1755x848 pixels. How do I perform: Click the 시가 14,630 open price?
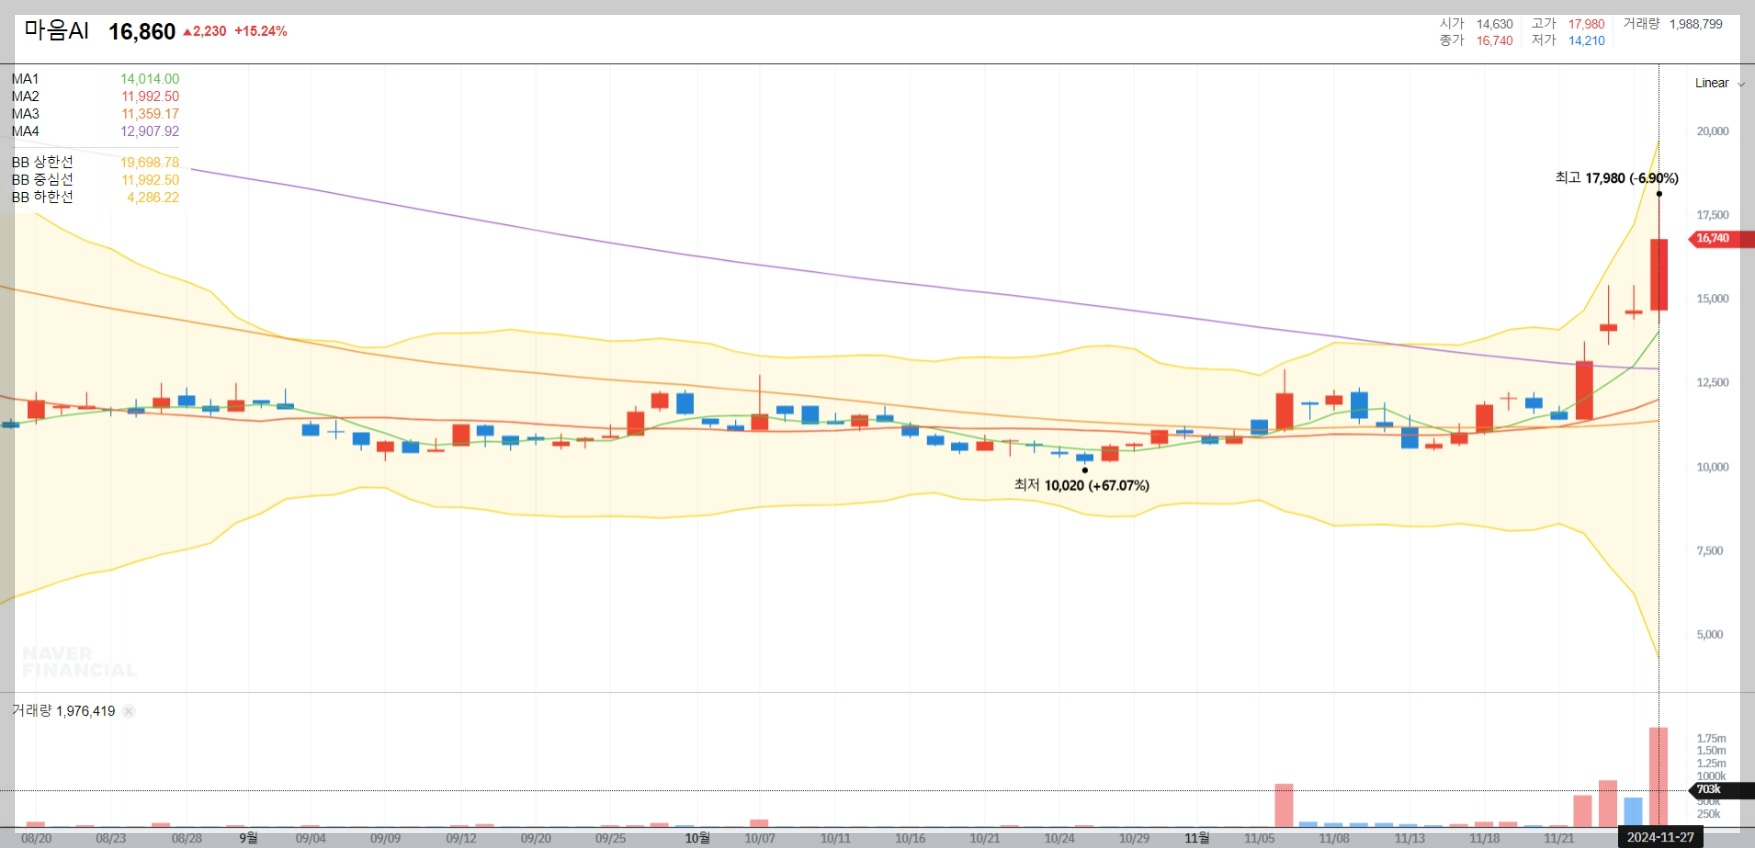point(1476,24)
